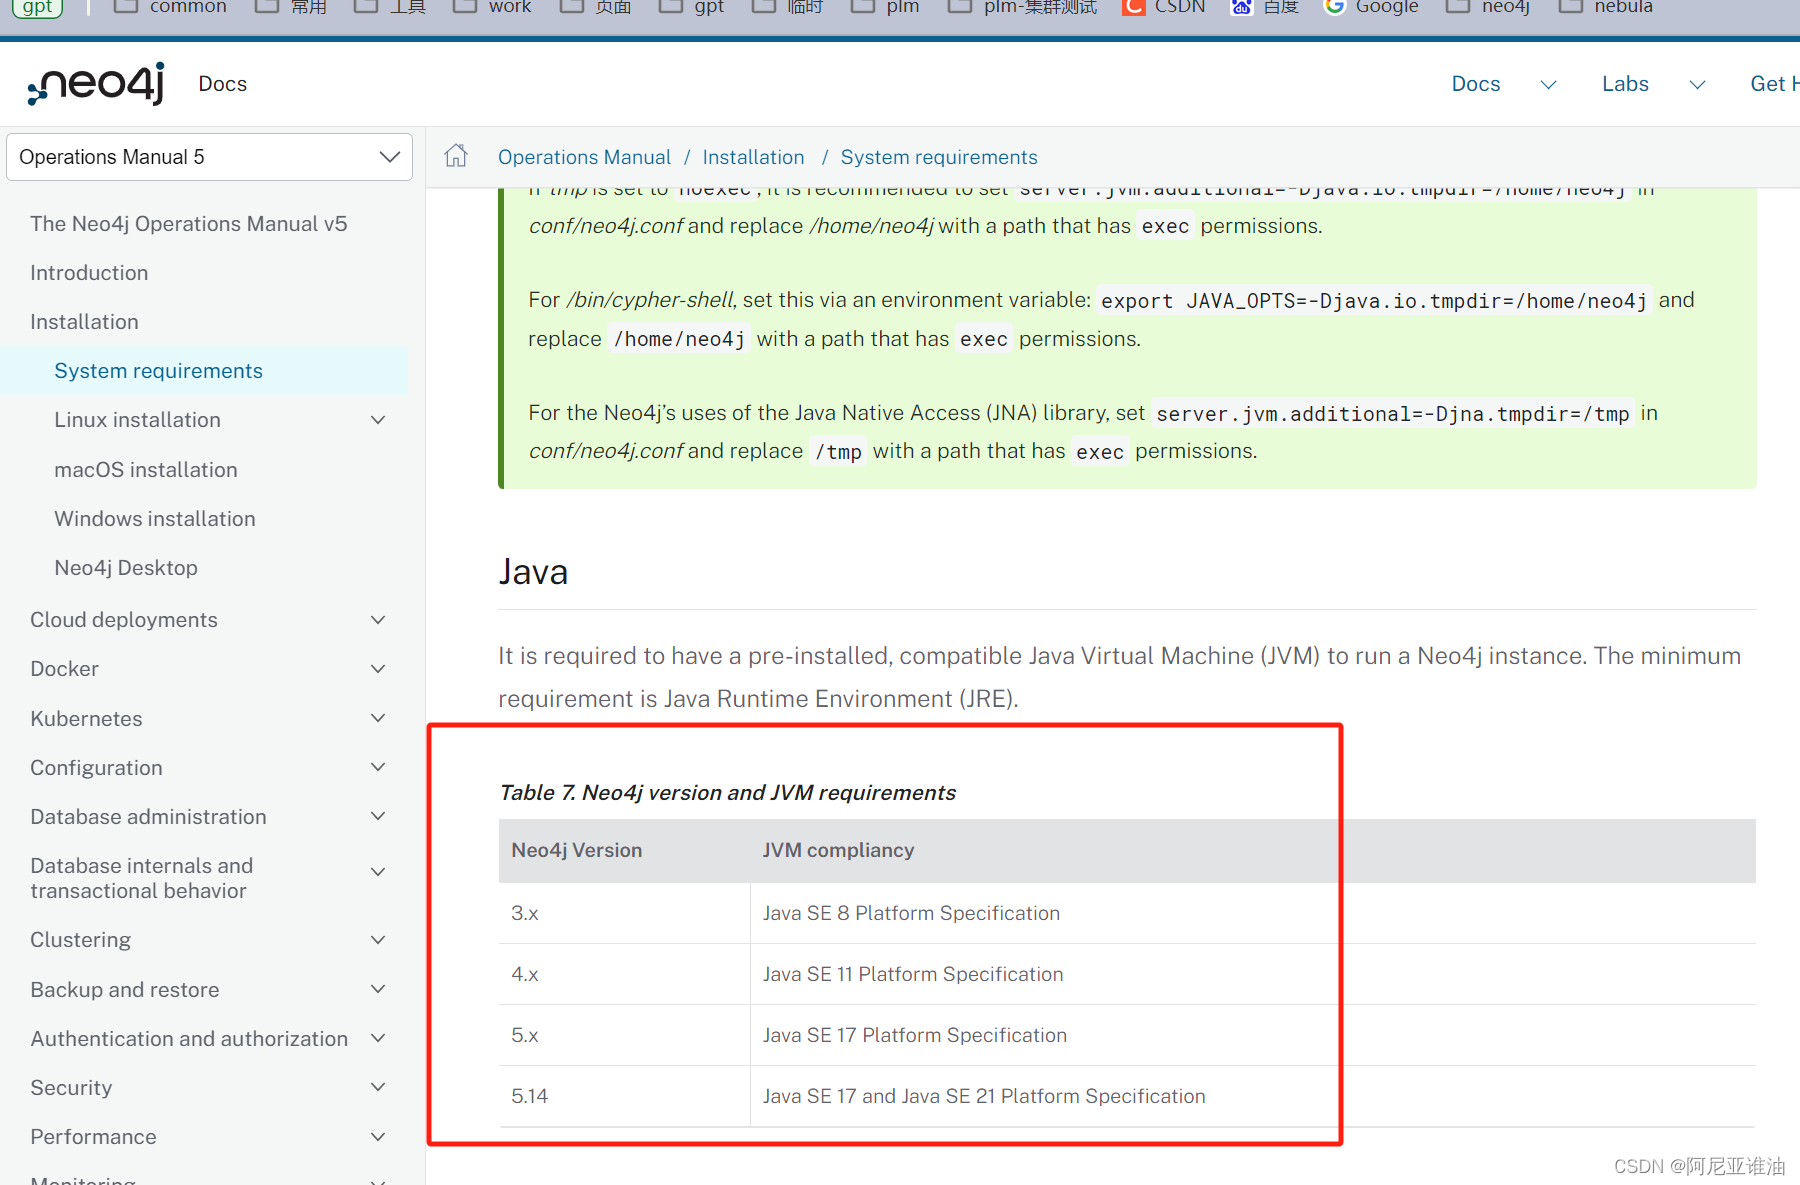
Task: Expand the Linux installation section
Action: [x=378, y=420]
